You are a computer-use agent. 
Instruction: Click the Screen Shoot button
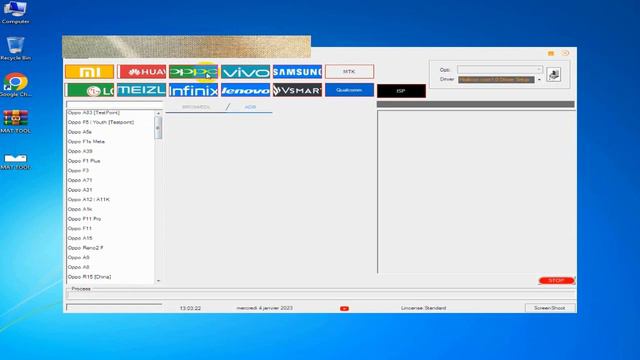(x=549, y=308)
